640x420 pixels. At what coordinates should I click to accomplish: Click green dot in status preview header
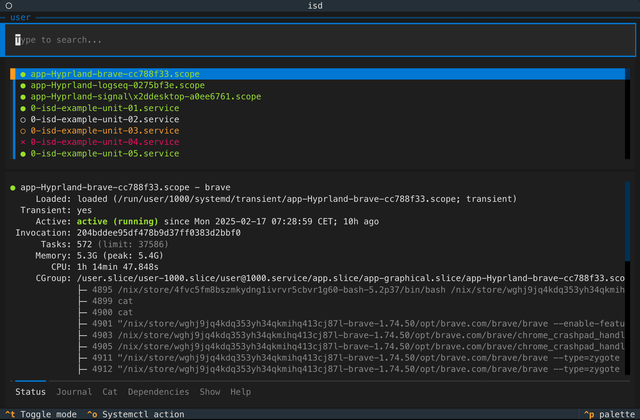[13, 188]
